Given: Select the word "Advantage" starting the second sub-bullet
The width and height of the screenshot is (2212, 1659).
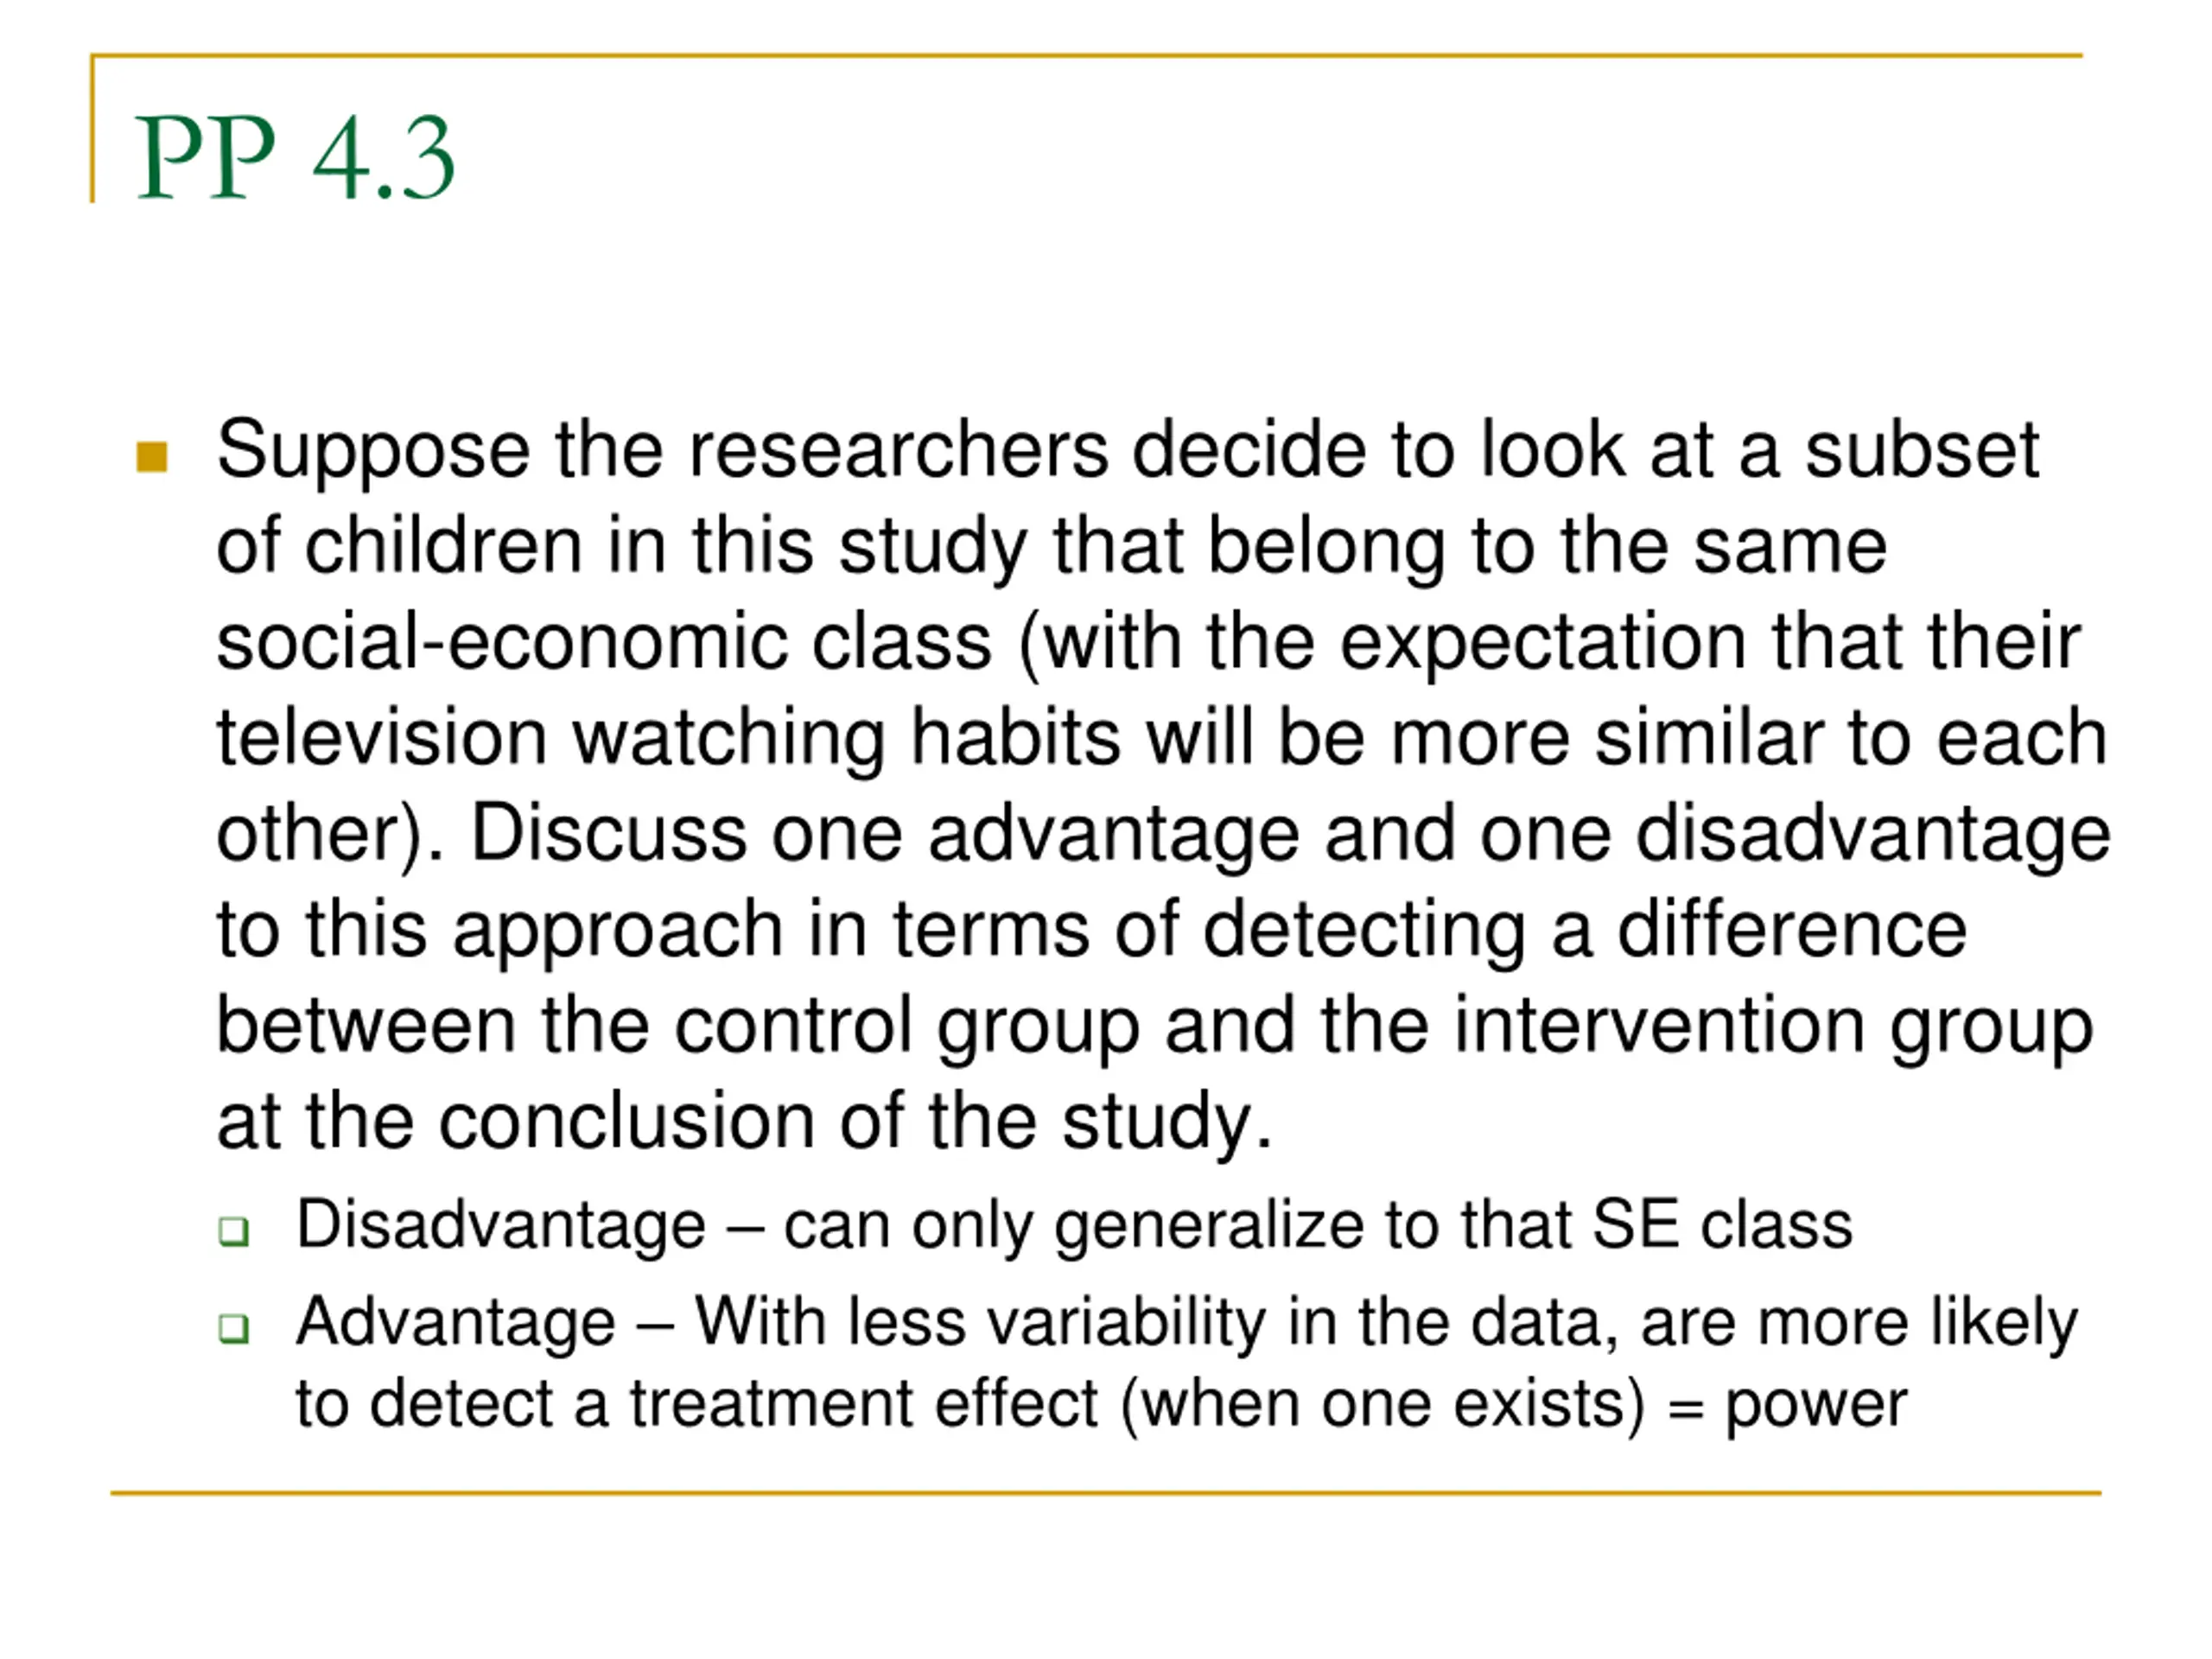Looking at the screenshot, I should tap(456, 1325).
